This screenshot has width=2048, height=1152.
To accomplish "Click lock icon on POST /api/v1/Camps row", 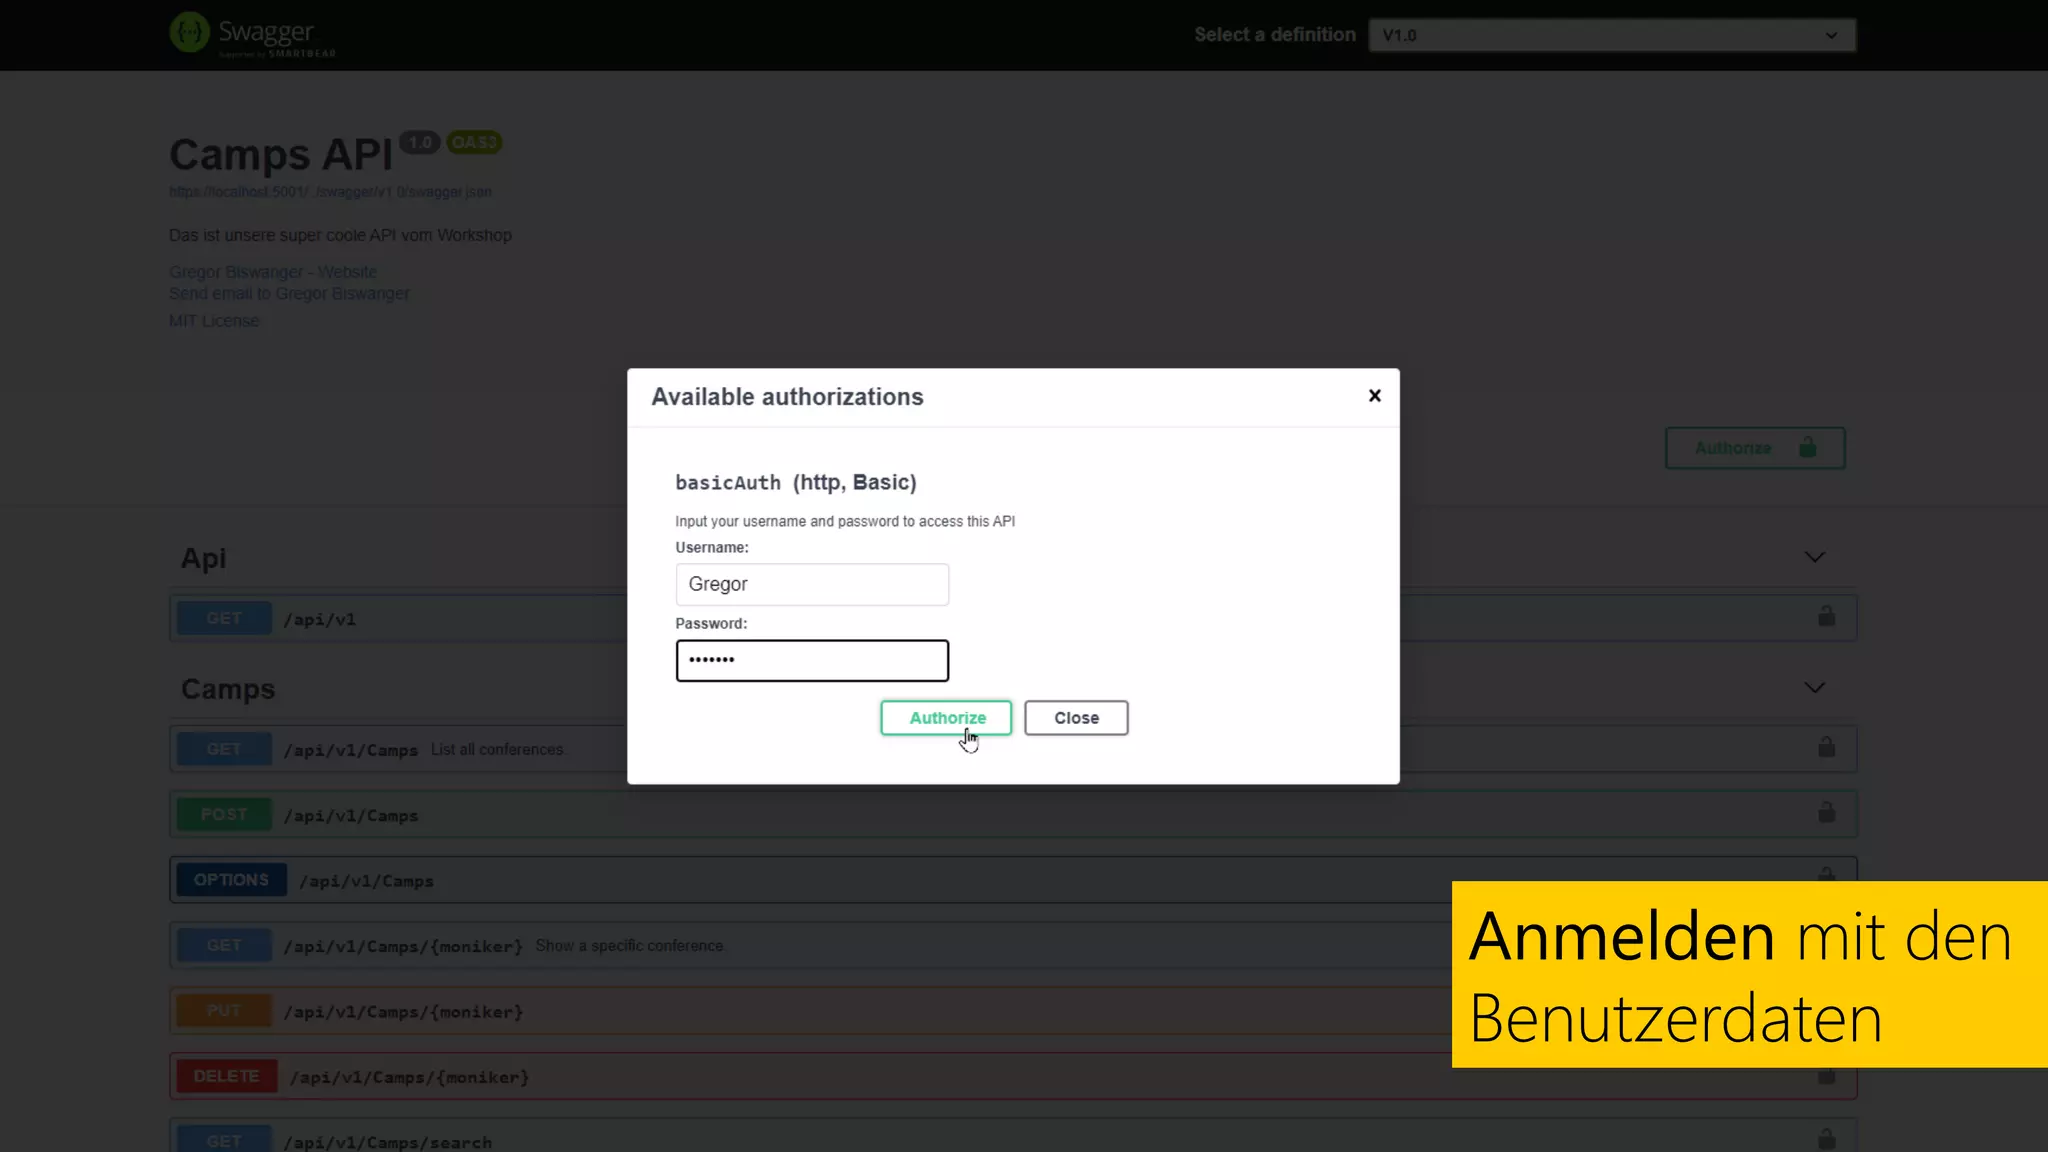I will 1826,812.
